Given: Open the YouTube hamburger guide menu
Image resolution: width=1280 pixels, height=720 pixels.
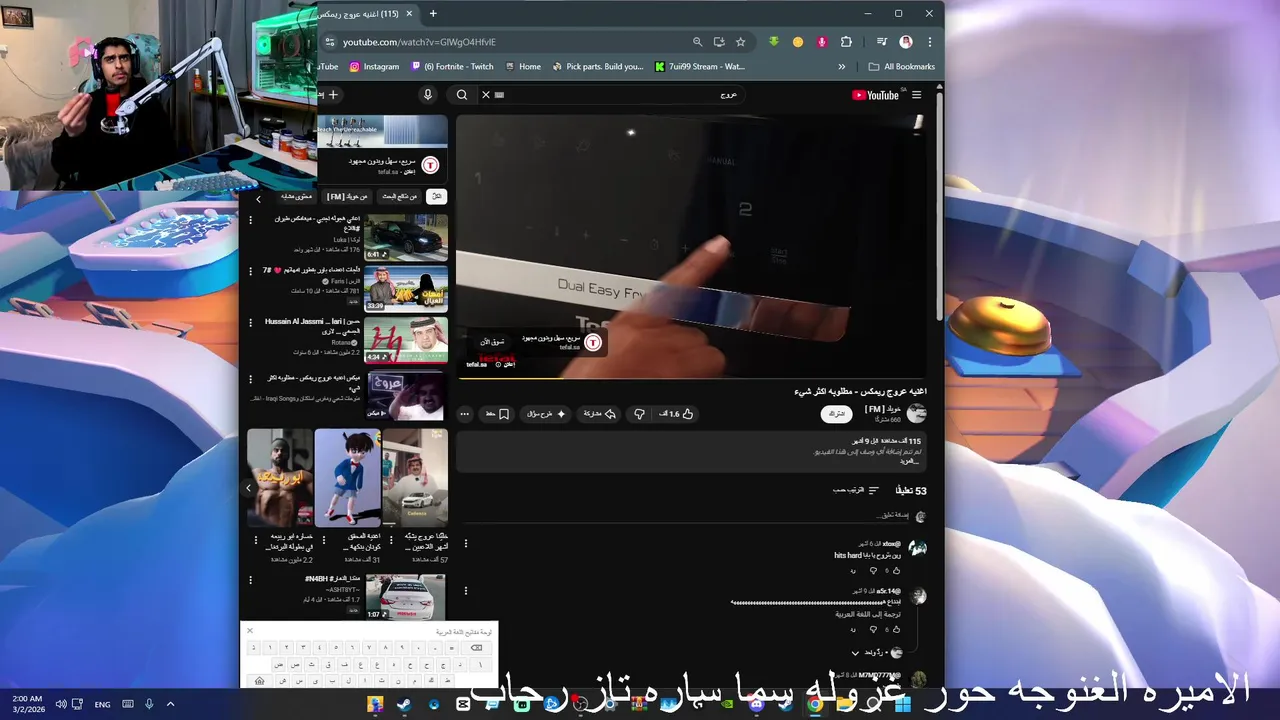Looking at the screenshot, I should 916,95.
